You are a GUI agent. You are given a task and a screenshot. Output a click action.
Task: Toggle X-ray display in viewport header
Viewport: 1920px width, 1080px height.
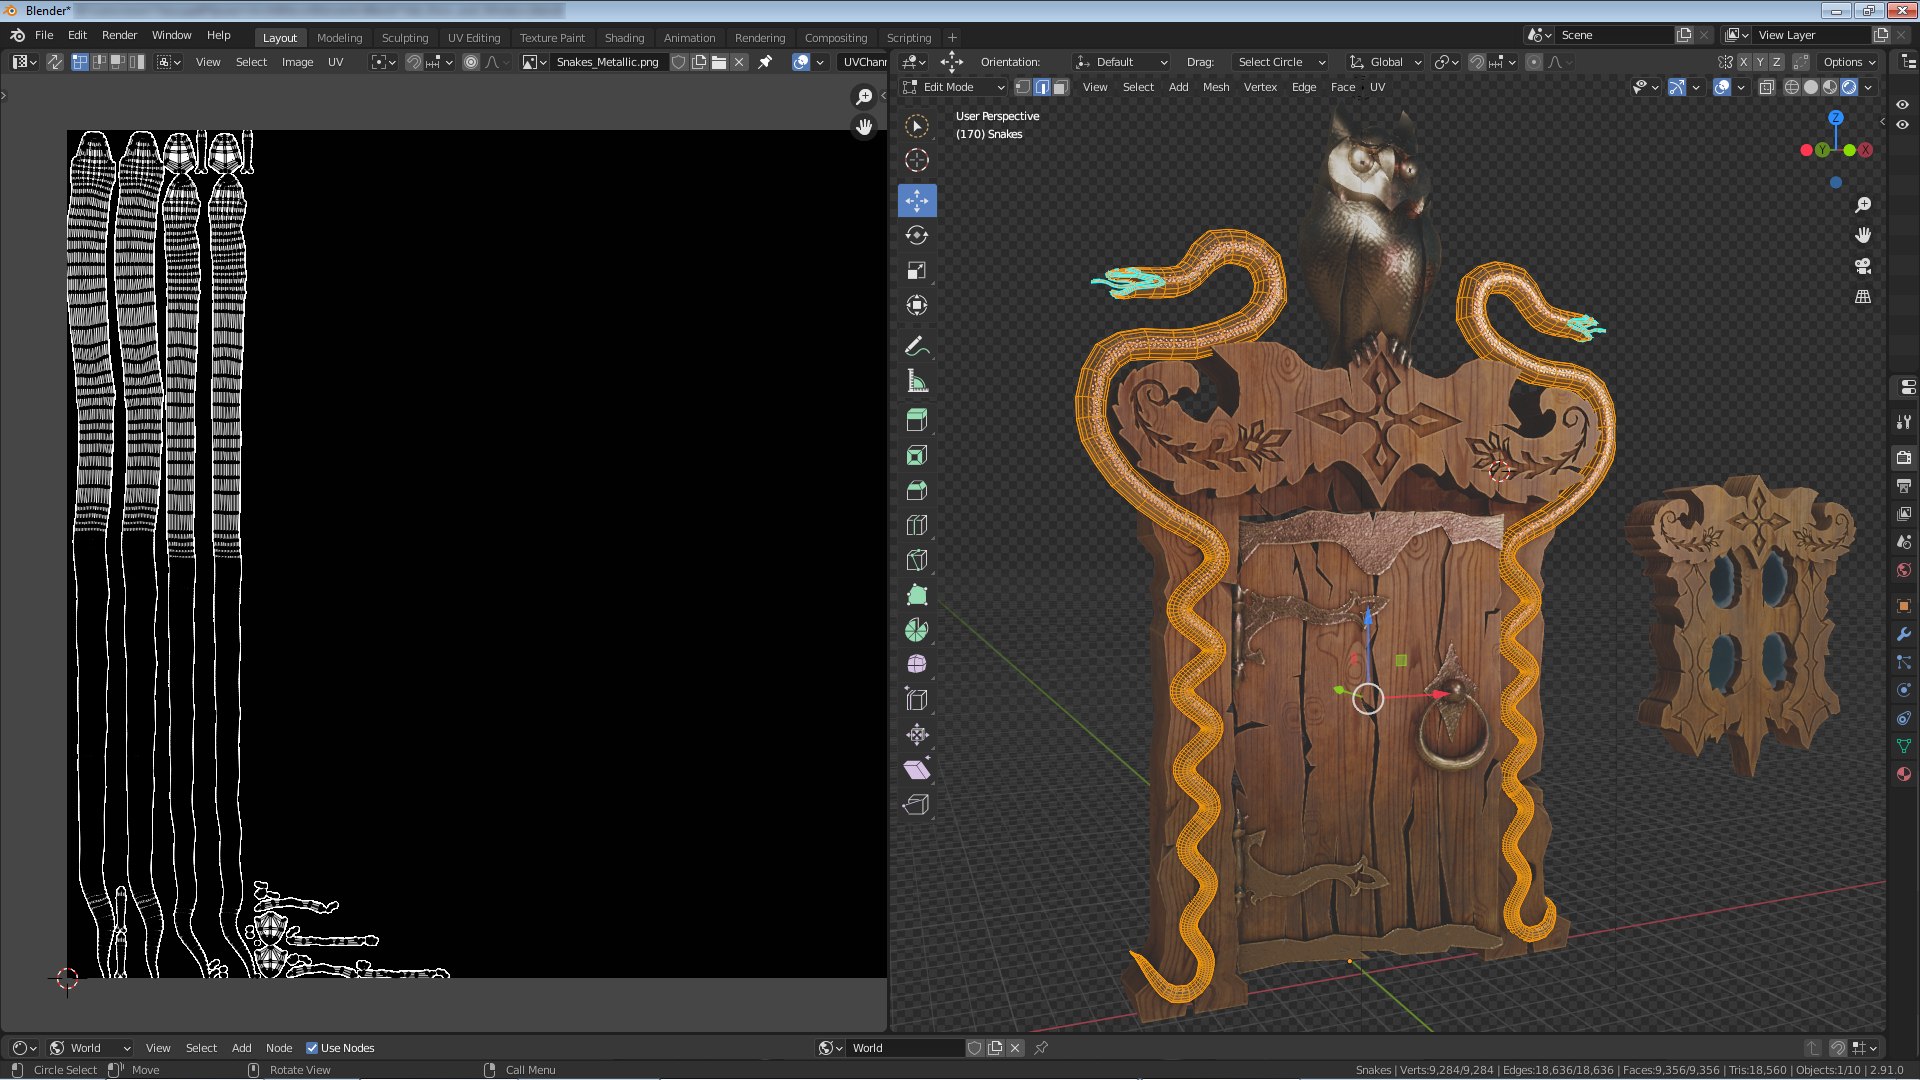1767,87
